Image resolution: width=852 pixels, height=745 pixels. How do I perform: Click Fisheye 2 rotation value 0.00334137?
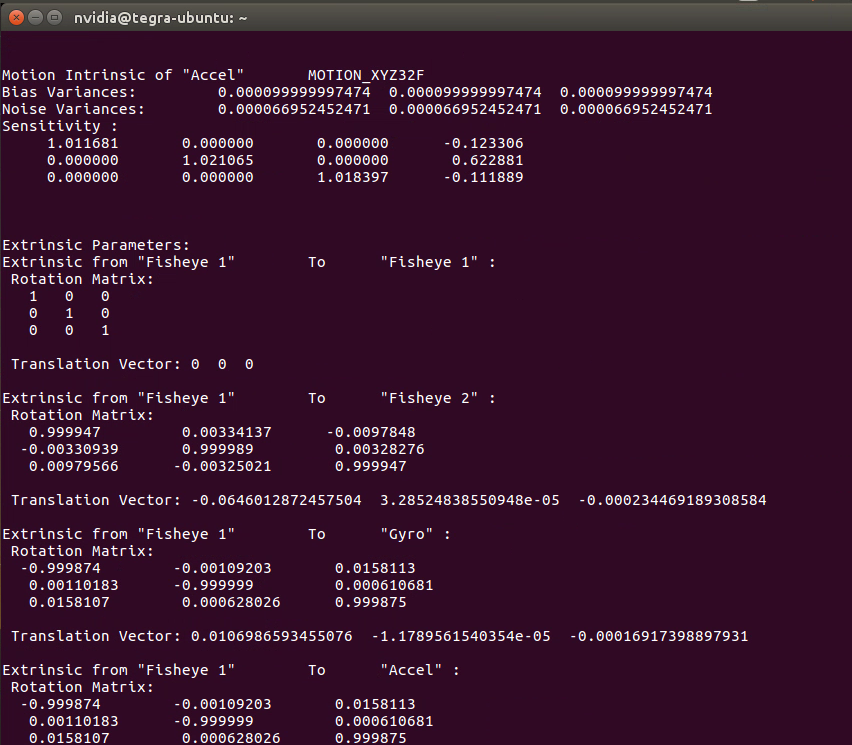tap(227, 432)
